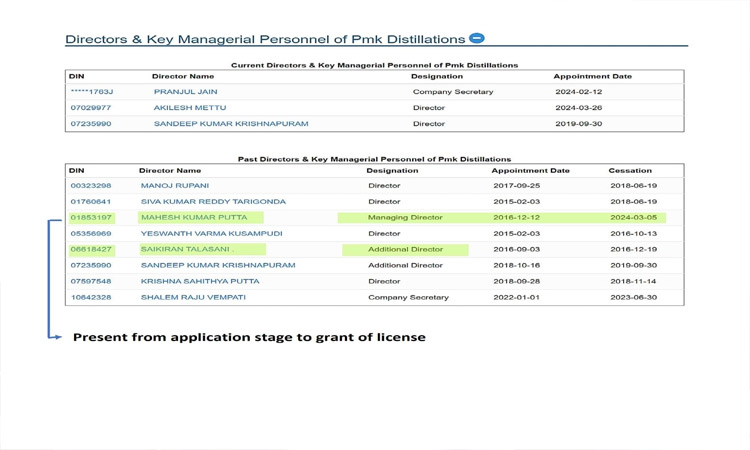Open SANDEEP KUMAR KRISHNAPURAM in Current Directors table
Viewport: 750px width, 450px height.
coord(231,123)
